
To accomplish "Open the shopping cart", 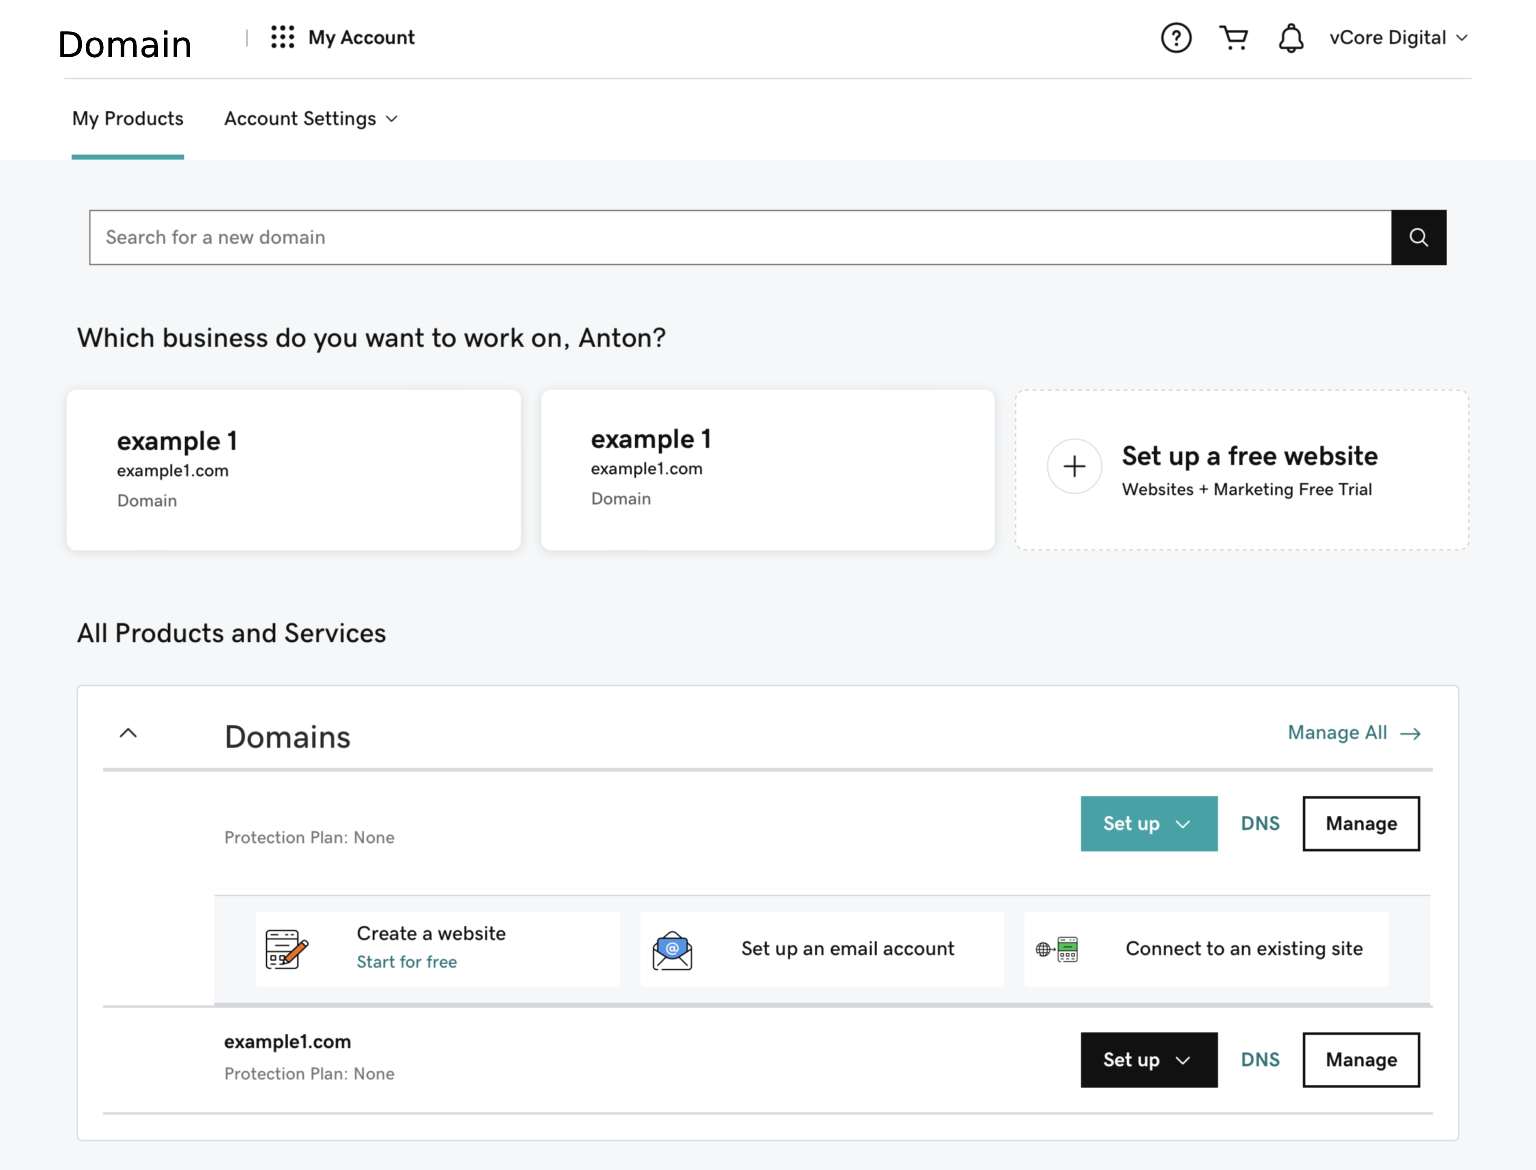I will 1234,38.
